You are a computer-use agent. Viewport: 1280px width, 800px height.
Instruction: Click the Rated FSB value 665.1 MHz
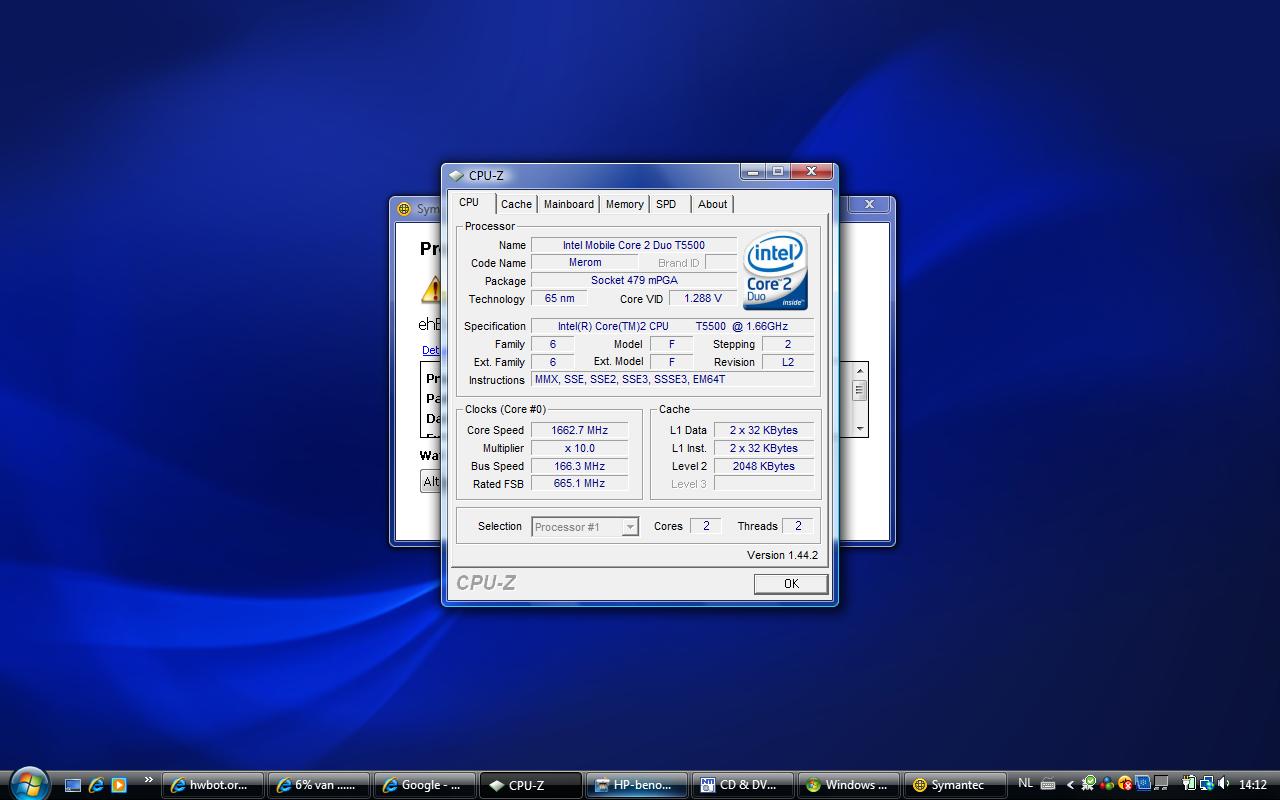point(579,484)
